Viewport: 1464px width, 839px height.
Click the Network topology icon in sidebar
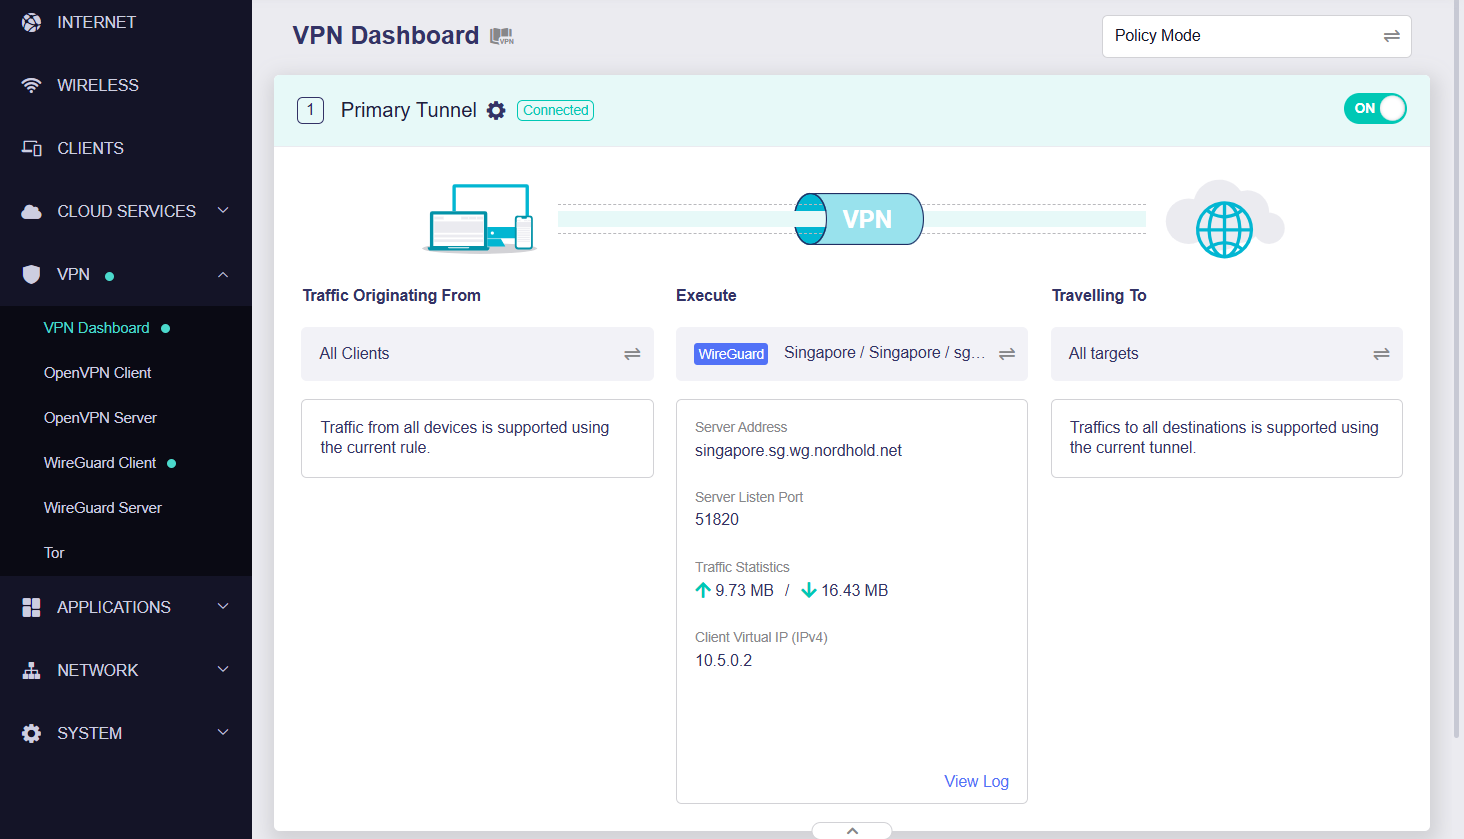(x=32, y=670)
